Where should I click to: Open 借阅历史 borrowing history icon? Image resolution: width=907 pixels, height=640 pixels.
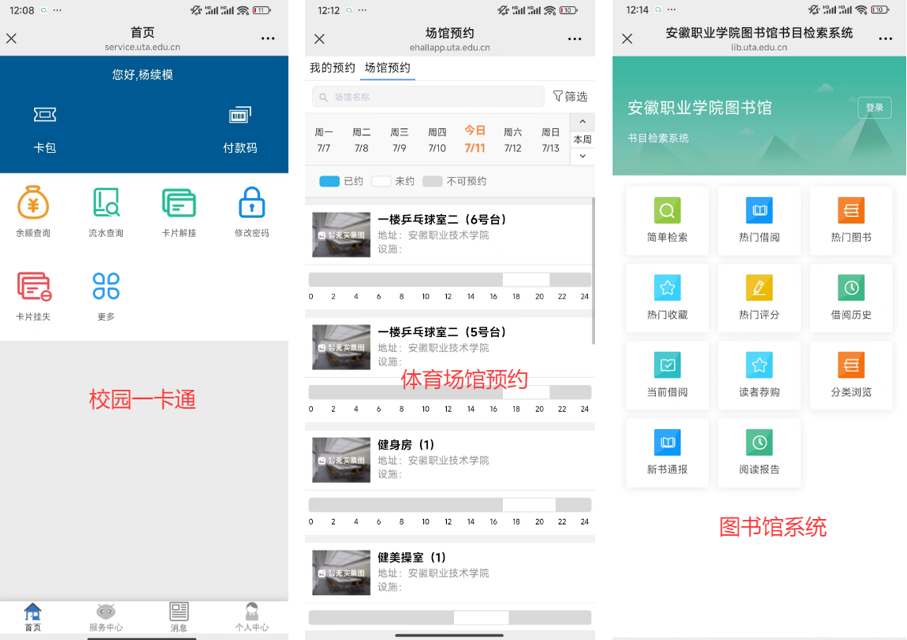851,289
